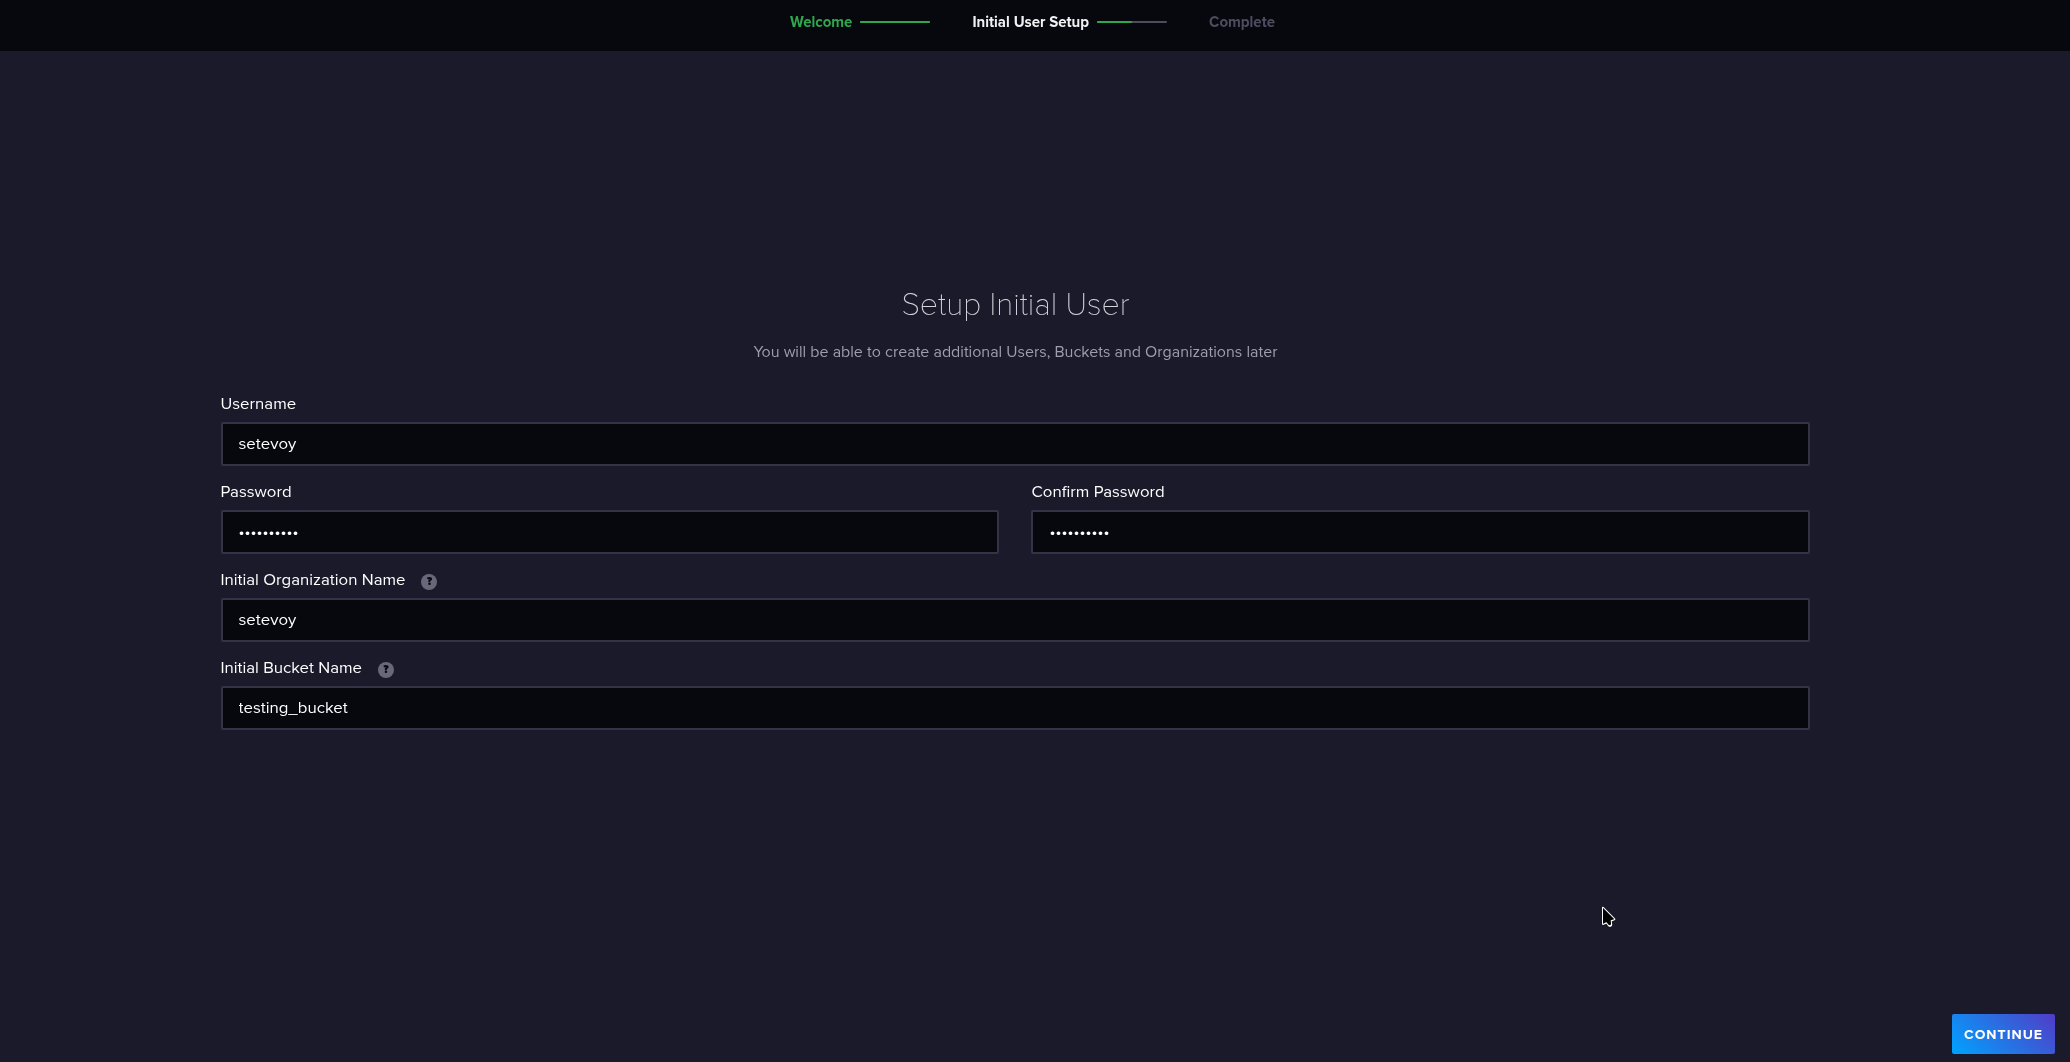
Task: Click the help icon beside Initial Organization Name
Action: [429, 582]
